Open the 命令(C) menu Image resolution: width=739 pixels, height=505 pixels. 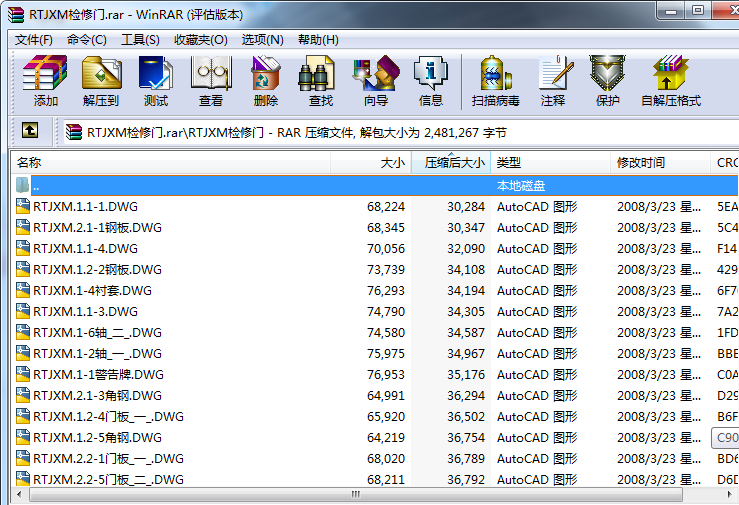tap(87, 40)
